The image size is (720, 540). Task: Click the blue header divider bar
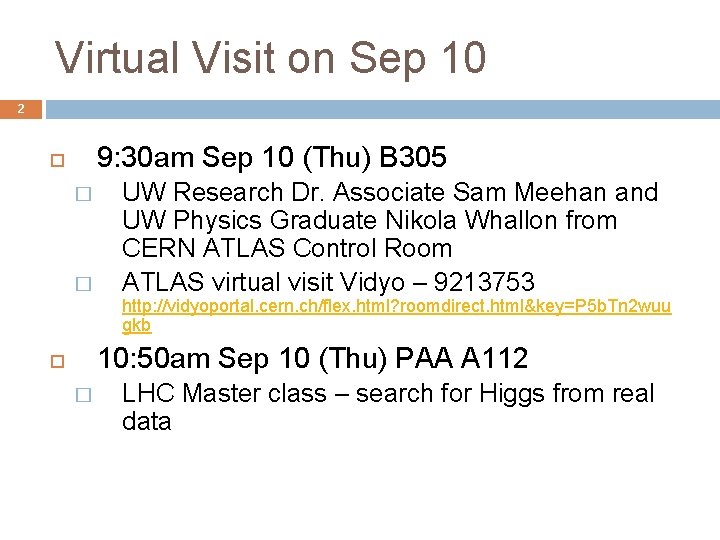click(x=380, y=108)
